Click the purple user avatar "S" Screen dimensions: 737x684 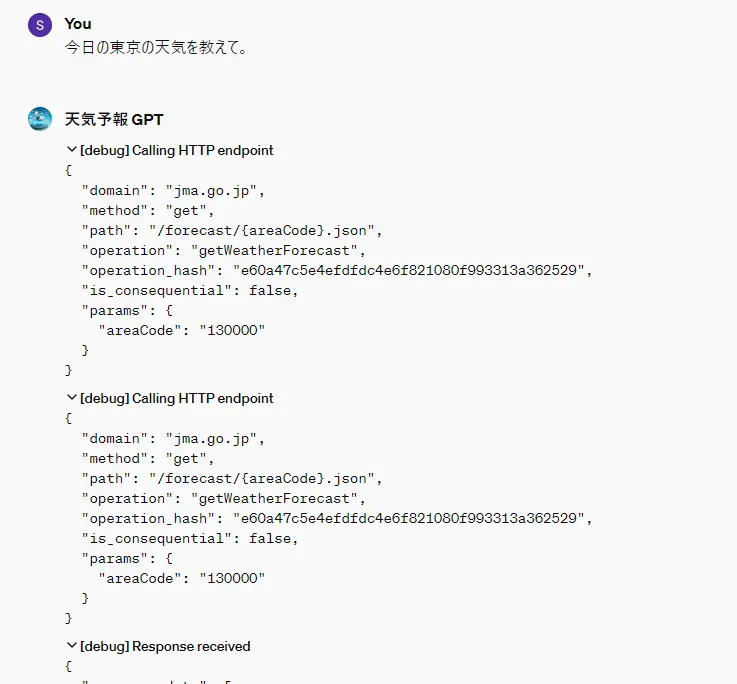pos(40,26)
